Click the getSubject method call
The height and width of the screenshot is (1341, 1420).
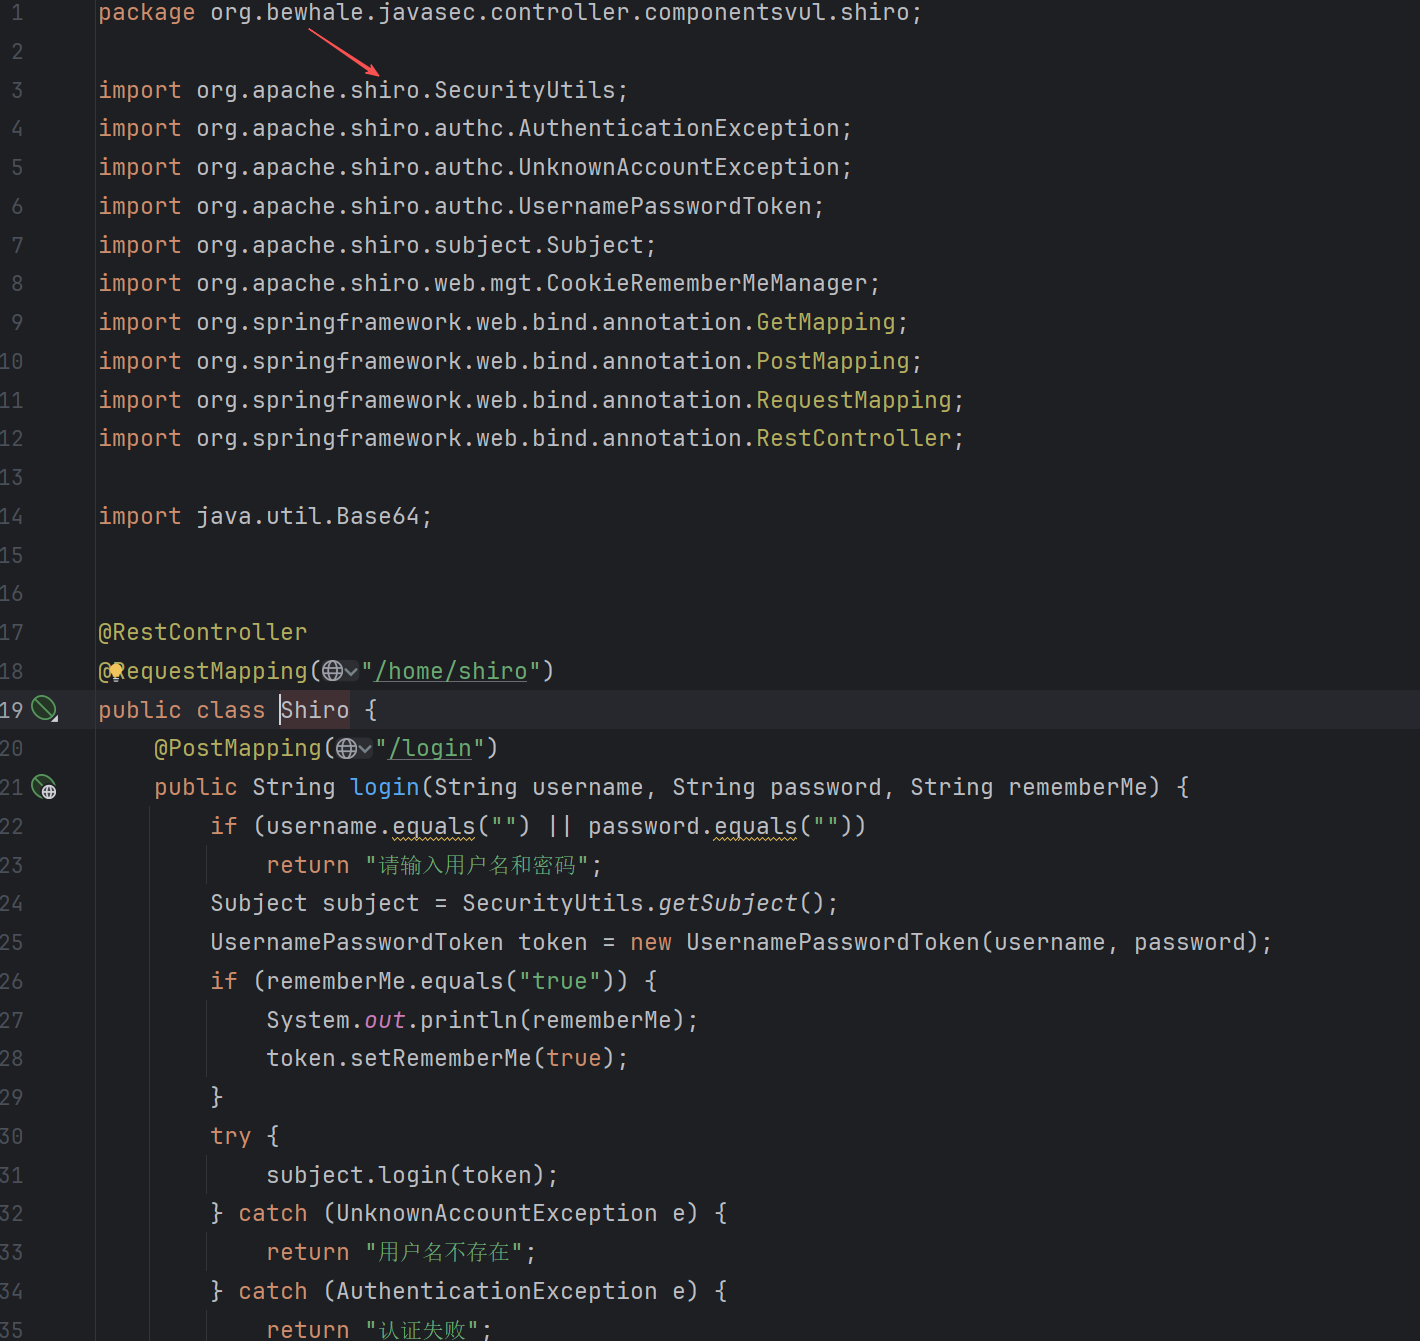tap(728, 903)
